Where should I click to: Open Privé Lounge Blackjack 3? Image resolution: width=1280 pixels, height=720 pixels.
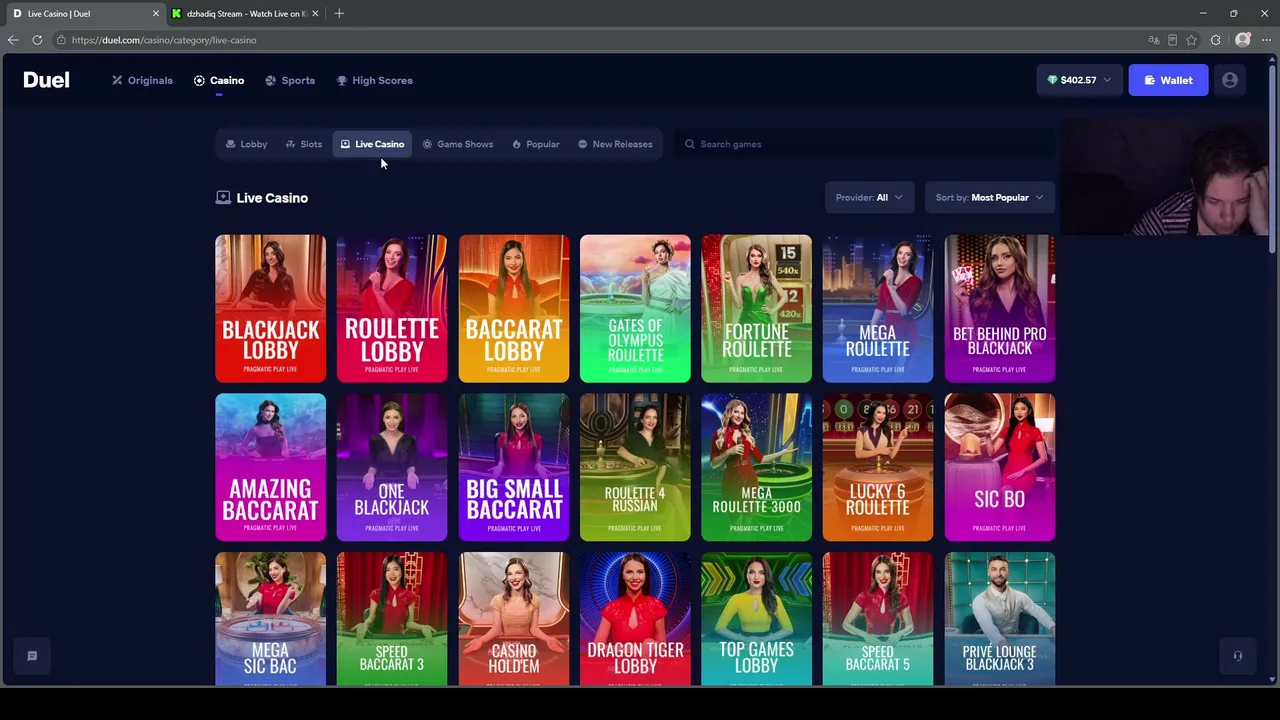1000,619
